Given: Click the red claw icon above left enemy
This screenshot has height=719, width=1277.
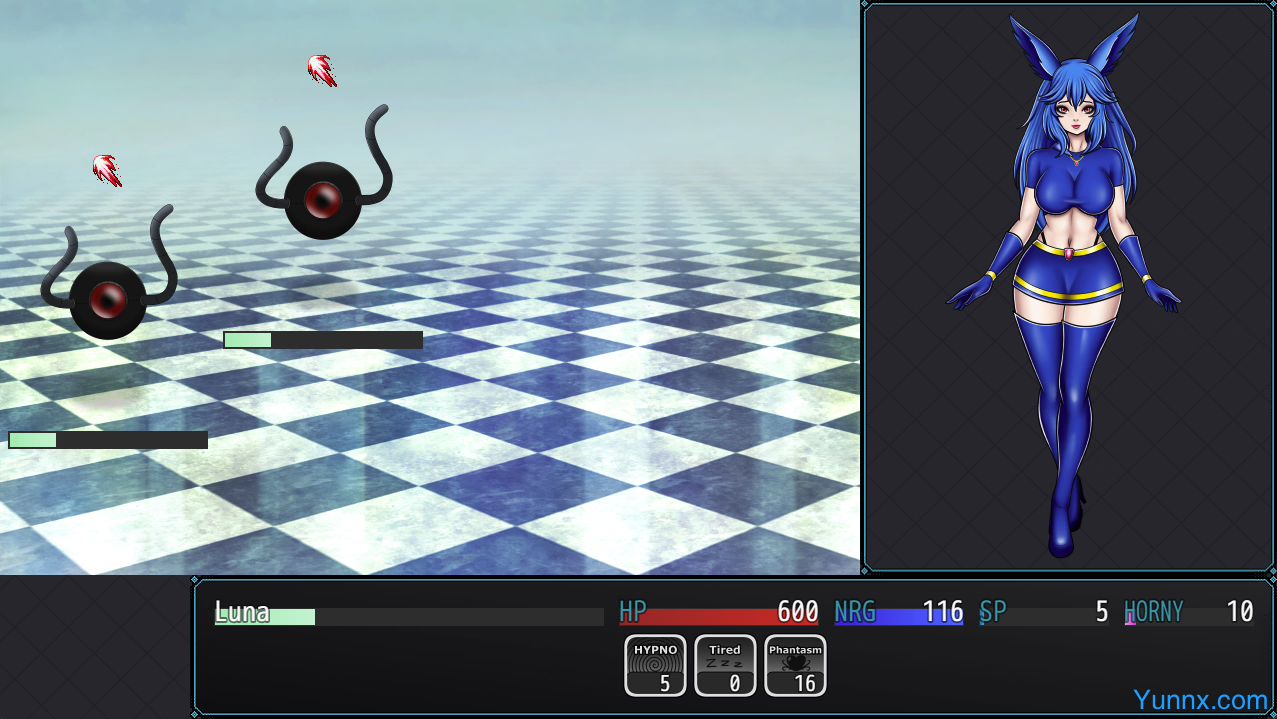Looking at the screenshot, I should pyautogui.click(x=107, y=170).
